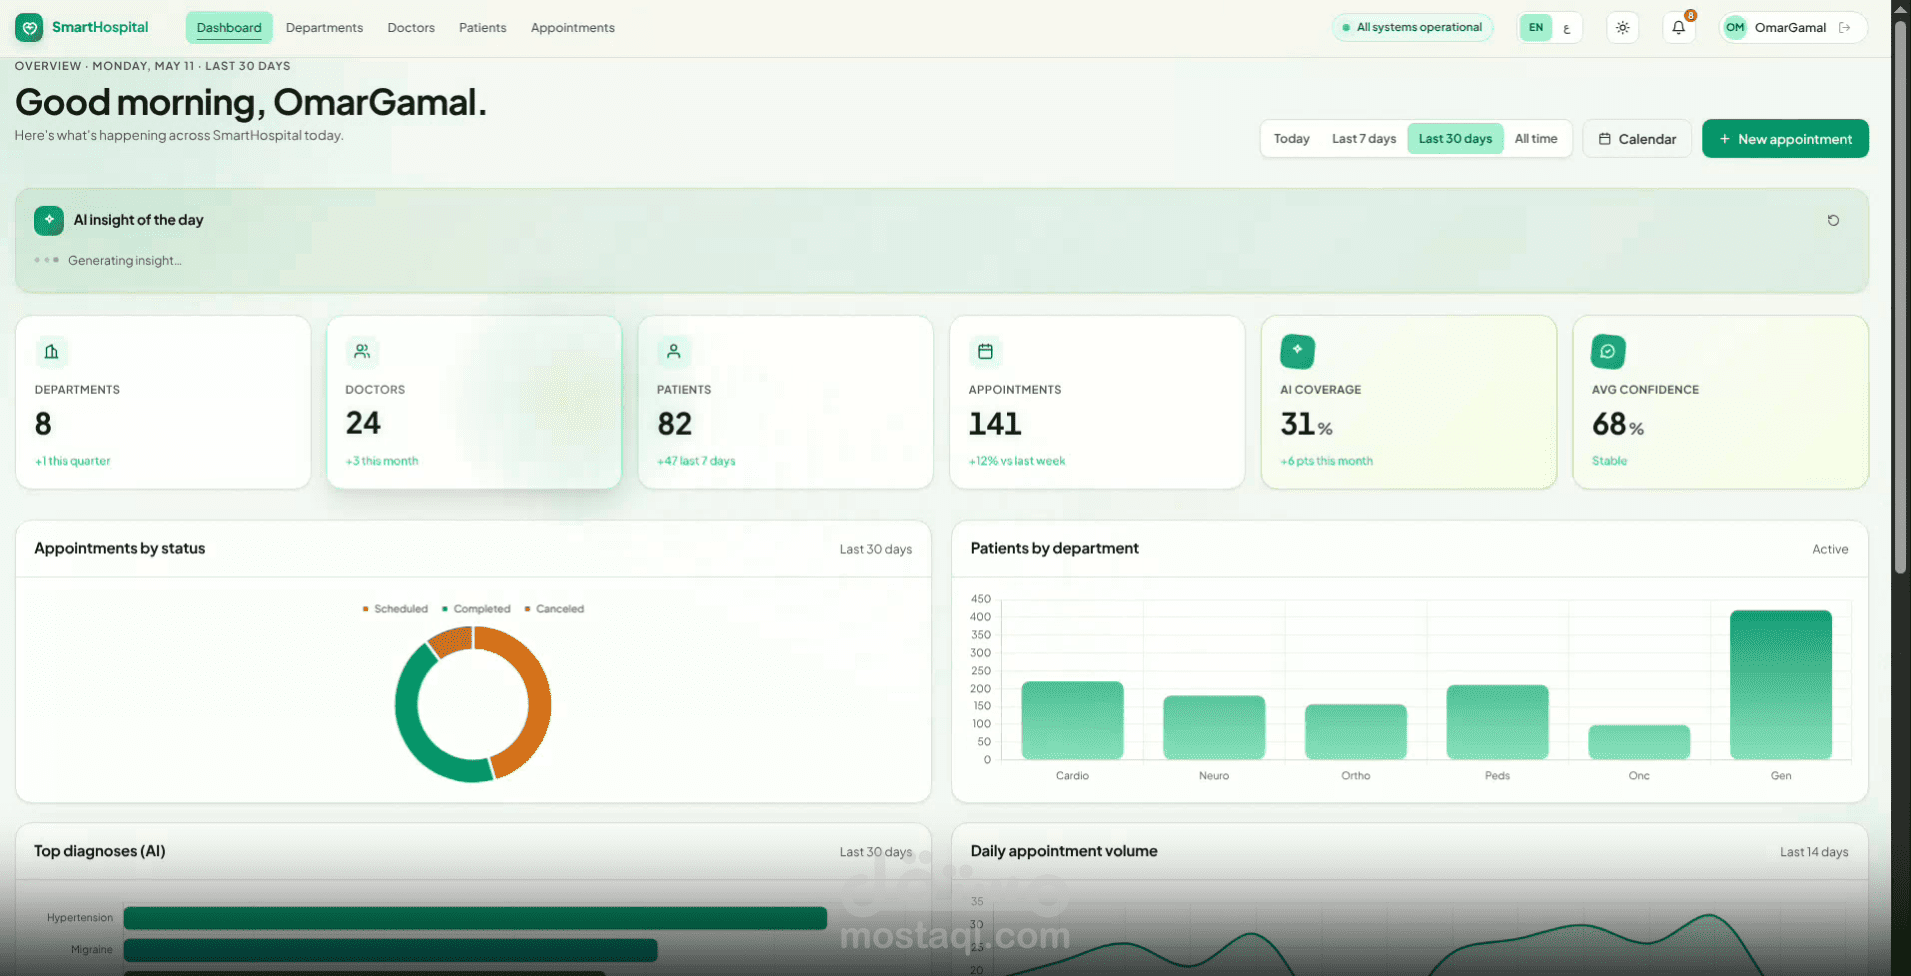1911x976 pixels.
Task: Click the Calendar button
Action: pos(1637,139)
